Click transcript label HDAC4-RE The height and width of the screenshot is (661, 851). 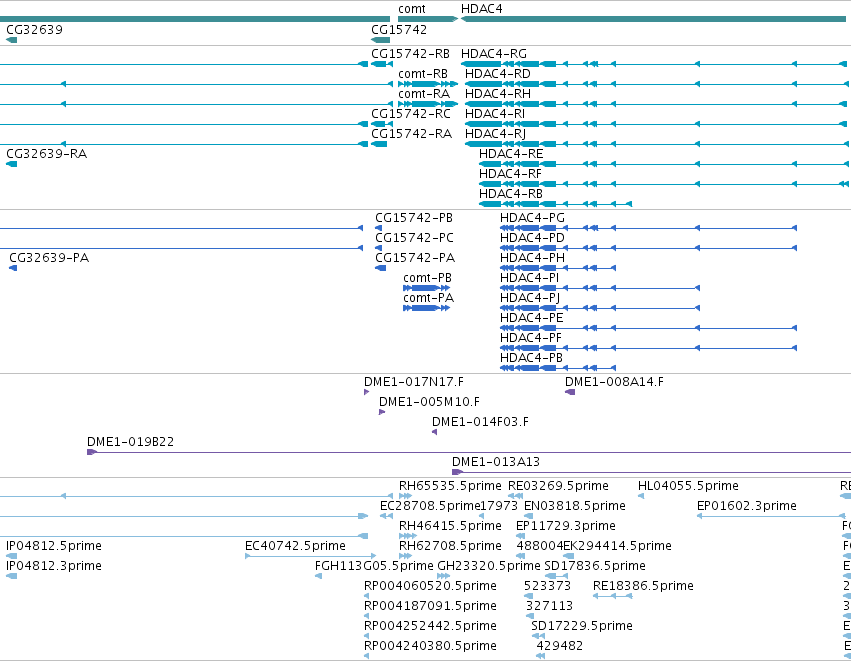511,154
